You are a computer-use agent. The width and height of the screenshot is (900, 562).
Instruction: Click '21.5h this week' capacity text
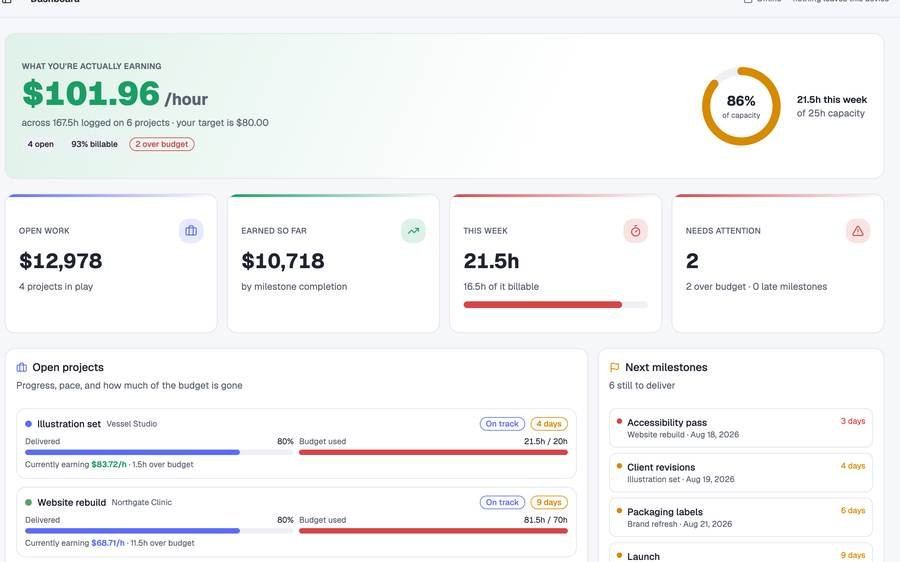(832, 100)
